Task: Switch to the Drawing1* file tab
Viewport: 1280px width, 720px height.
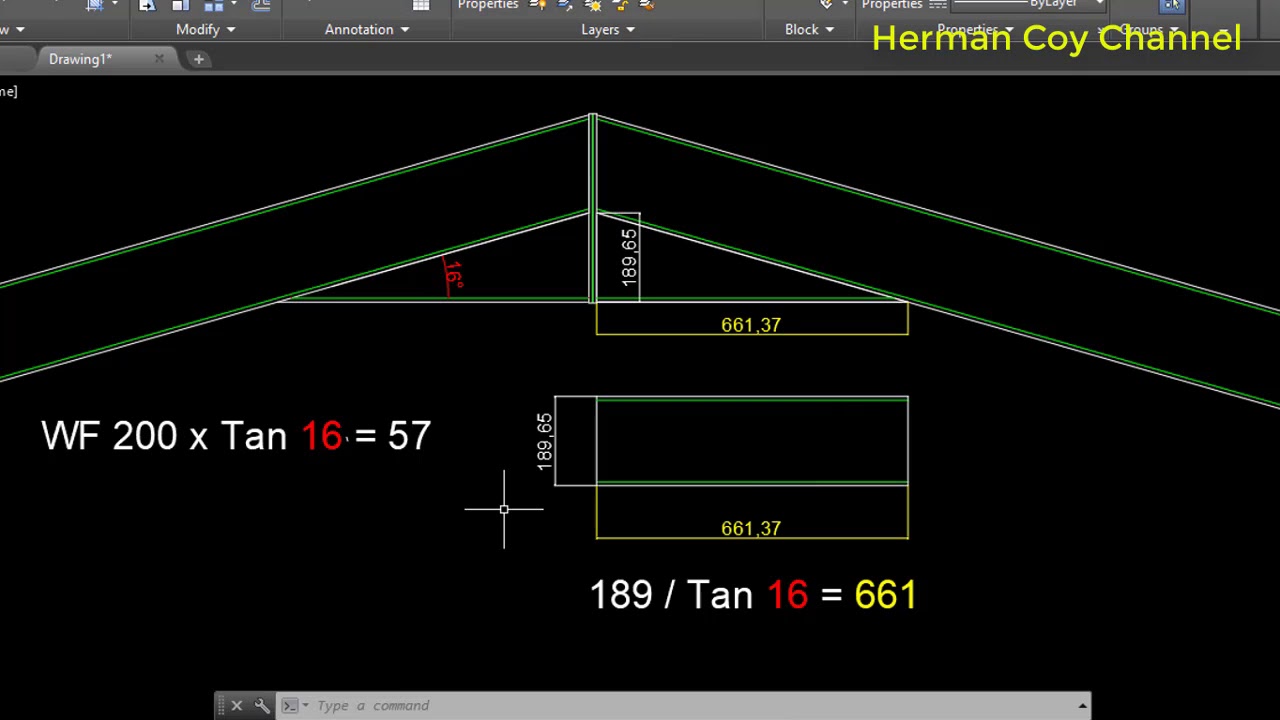Action: click(x=80, y=59)
